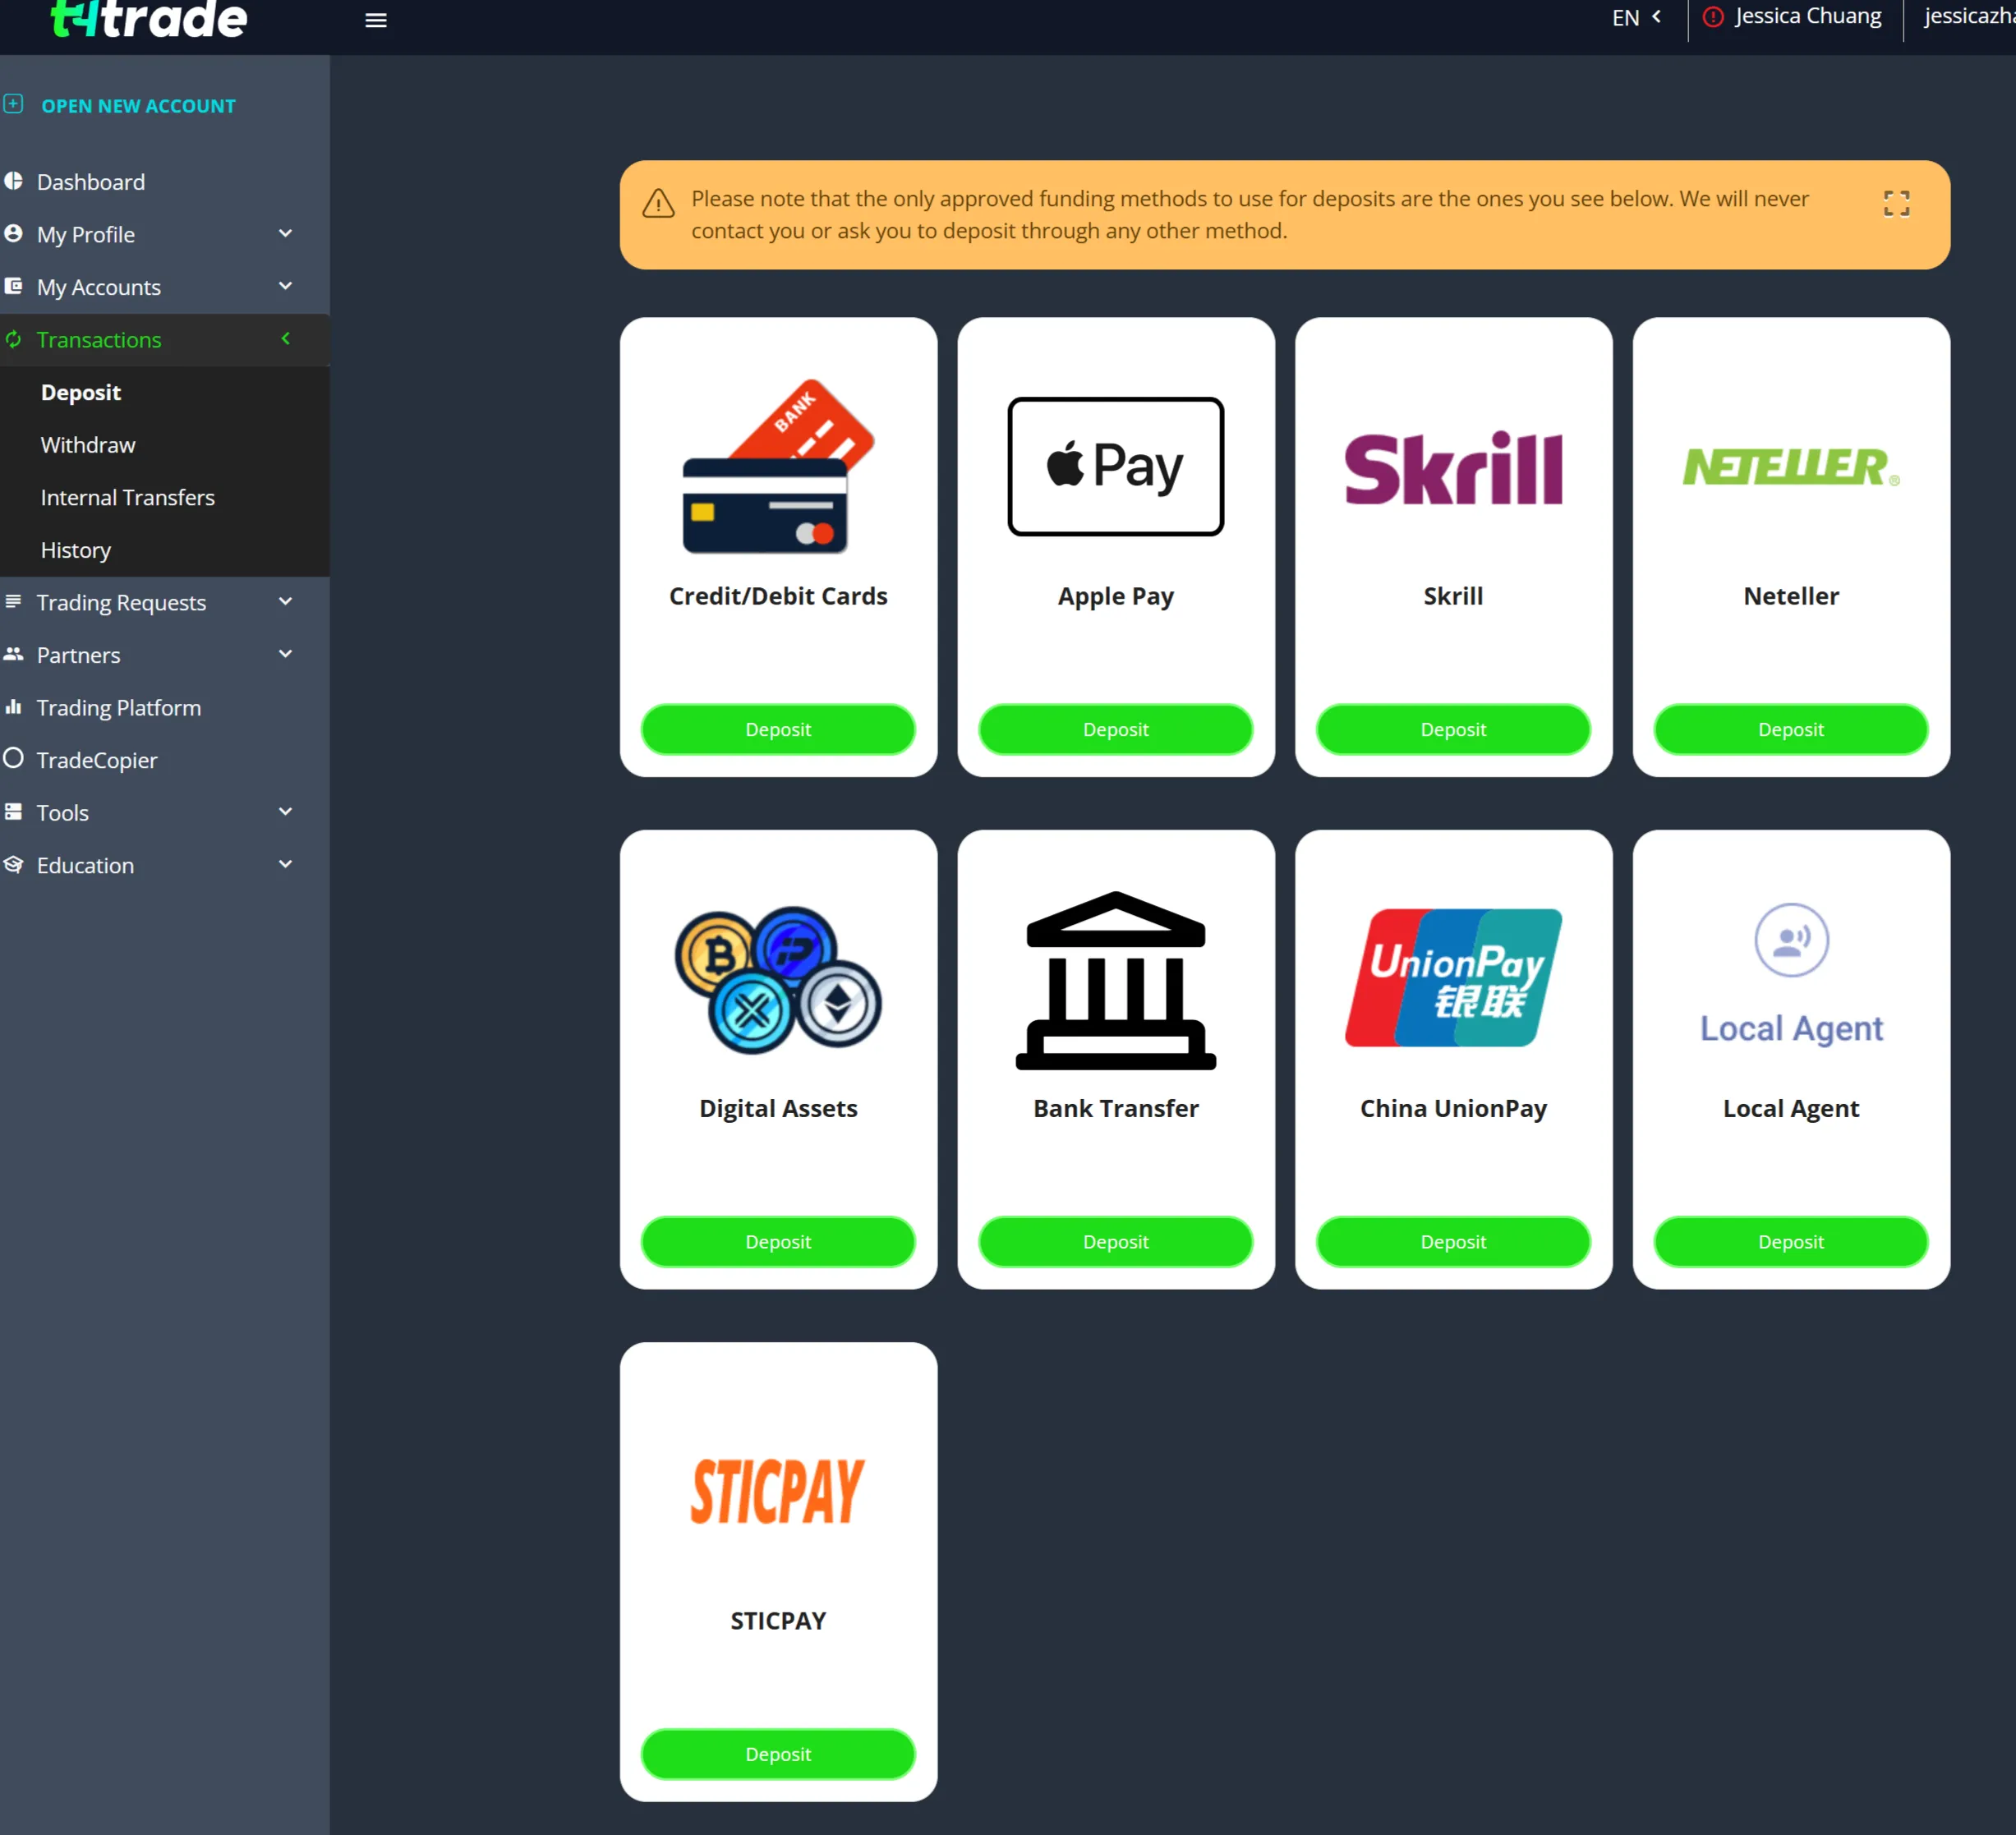Click the jessicazh account text in header
Image resolution: width=2016 pixels, height=1835 pixels.
tap(1969, 17)
